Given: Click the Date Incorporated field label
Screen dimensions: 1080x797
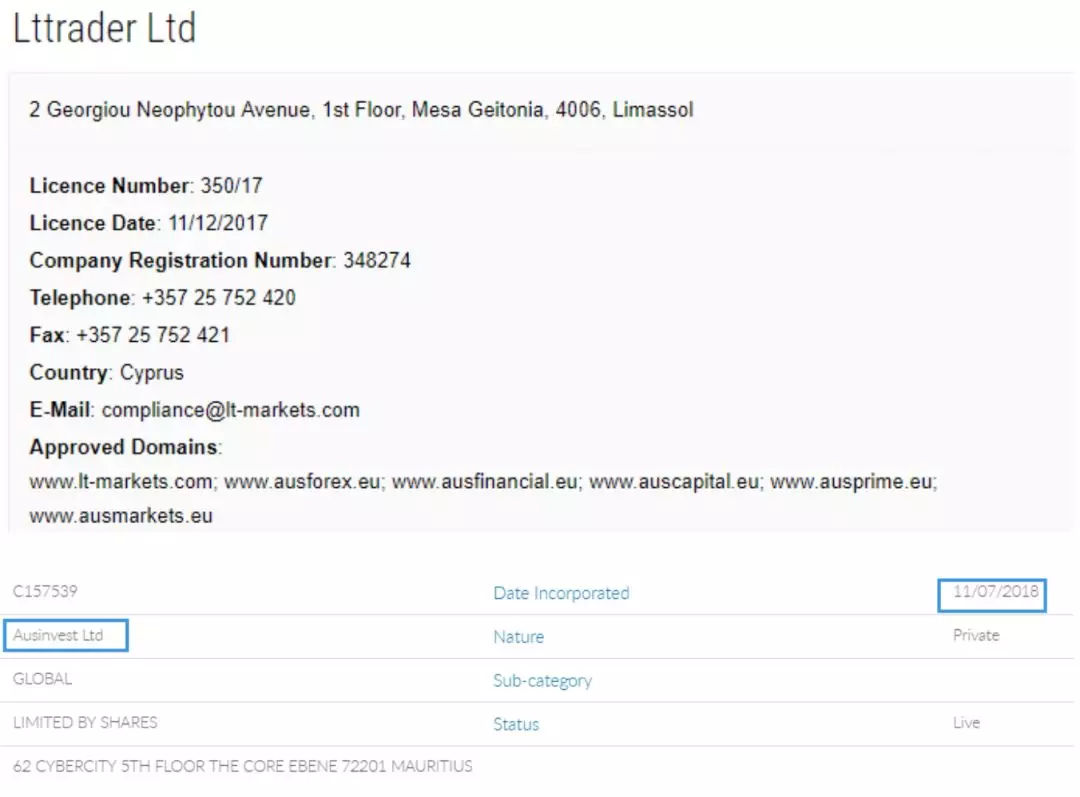Looking at the screenshot, I should (561, 593).
